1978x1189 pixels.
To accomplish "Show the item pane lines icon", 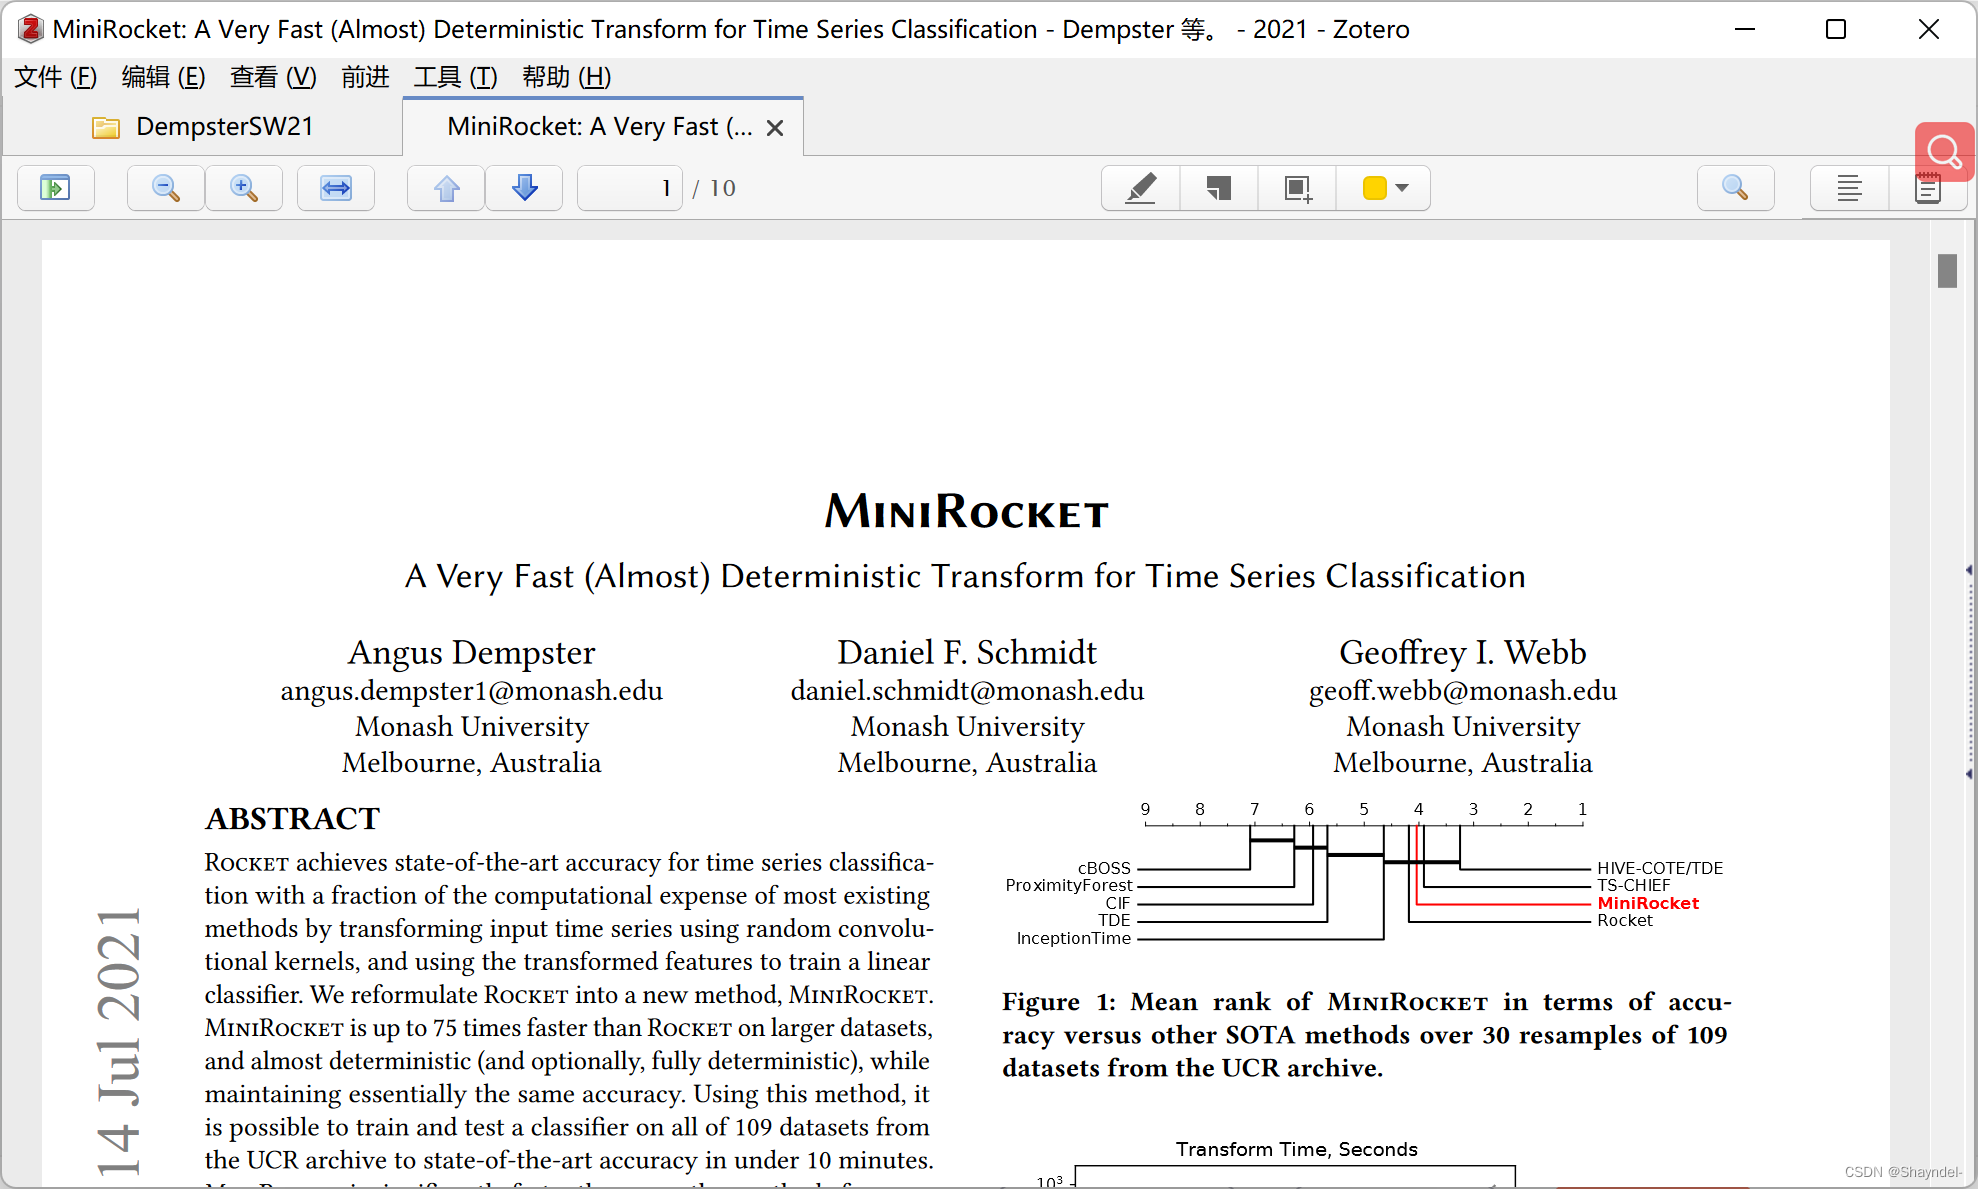I will click(1849, 188).
